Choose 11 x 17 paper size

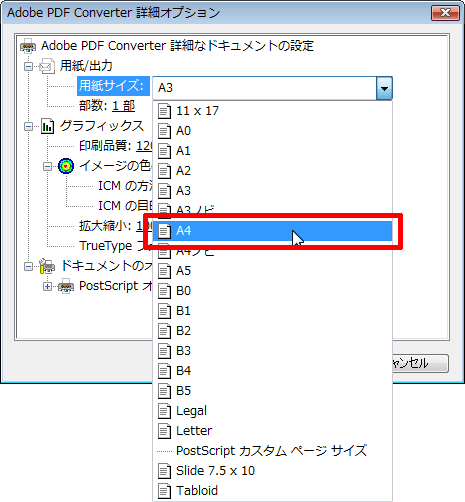click(x=272, y=111)
